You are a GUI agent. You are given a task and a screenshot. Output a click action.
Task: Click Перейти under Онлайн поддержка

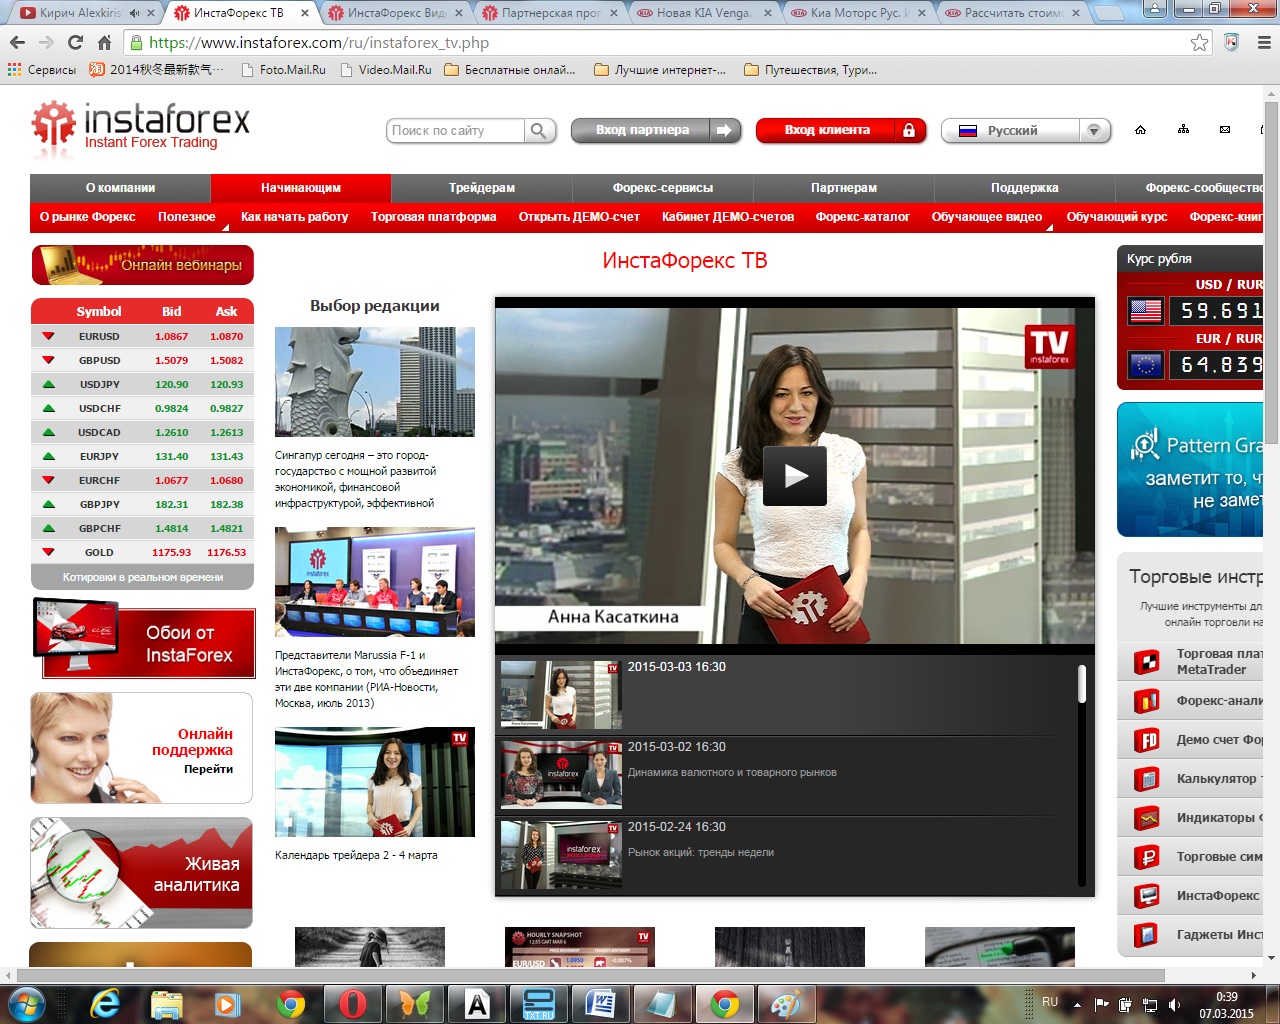click(208, 769)
